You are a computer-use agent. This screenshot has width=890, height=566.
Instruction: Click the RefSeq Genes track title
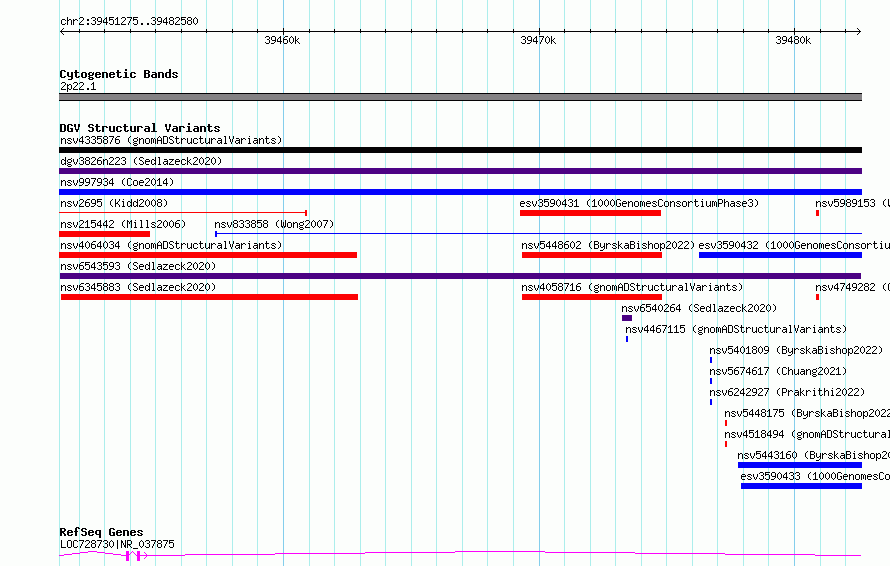click(x=101, y=533)
